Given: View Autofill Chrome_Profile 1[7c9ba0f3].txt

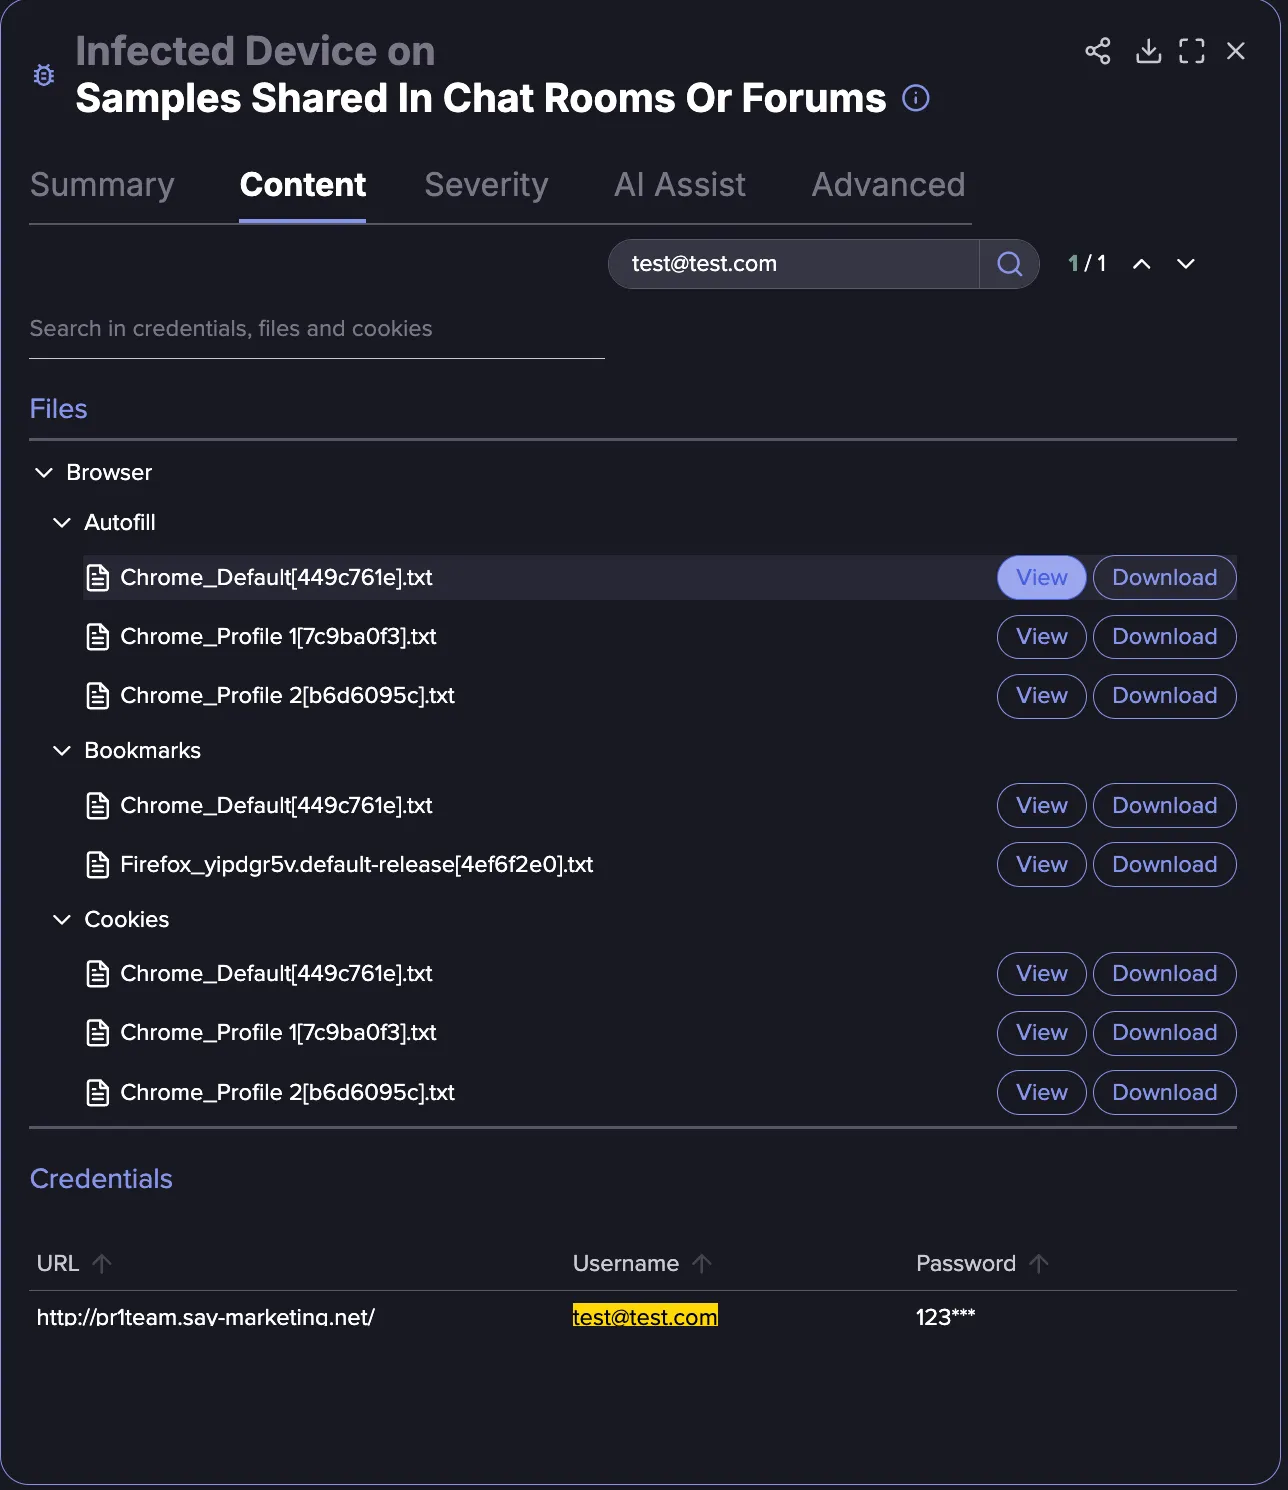Looking at the screenshot, I should pyautogui.click(x=1042, y=637).
